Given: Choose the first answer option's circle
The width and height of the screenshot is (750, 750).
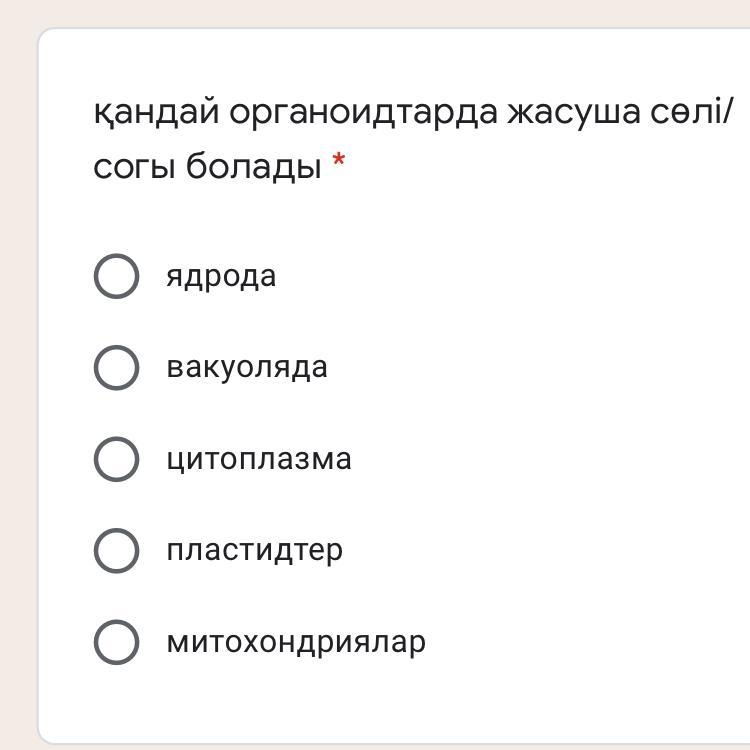Looking at the screenshot, I should pos(116,276).
